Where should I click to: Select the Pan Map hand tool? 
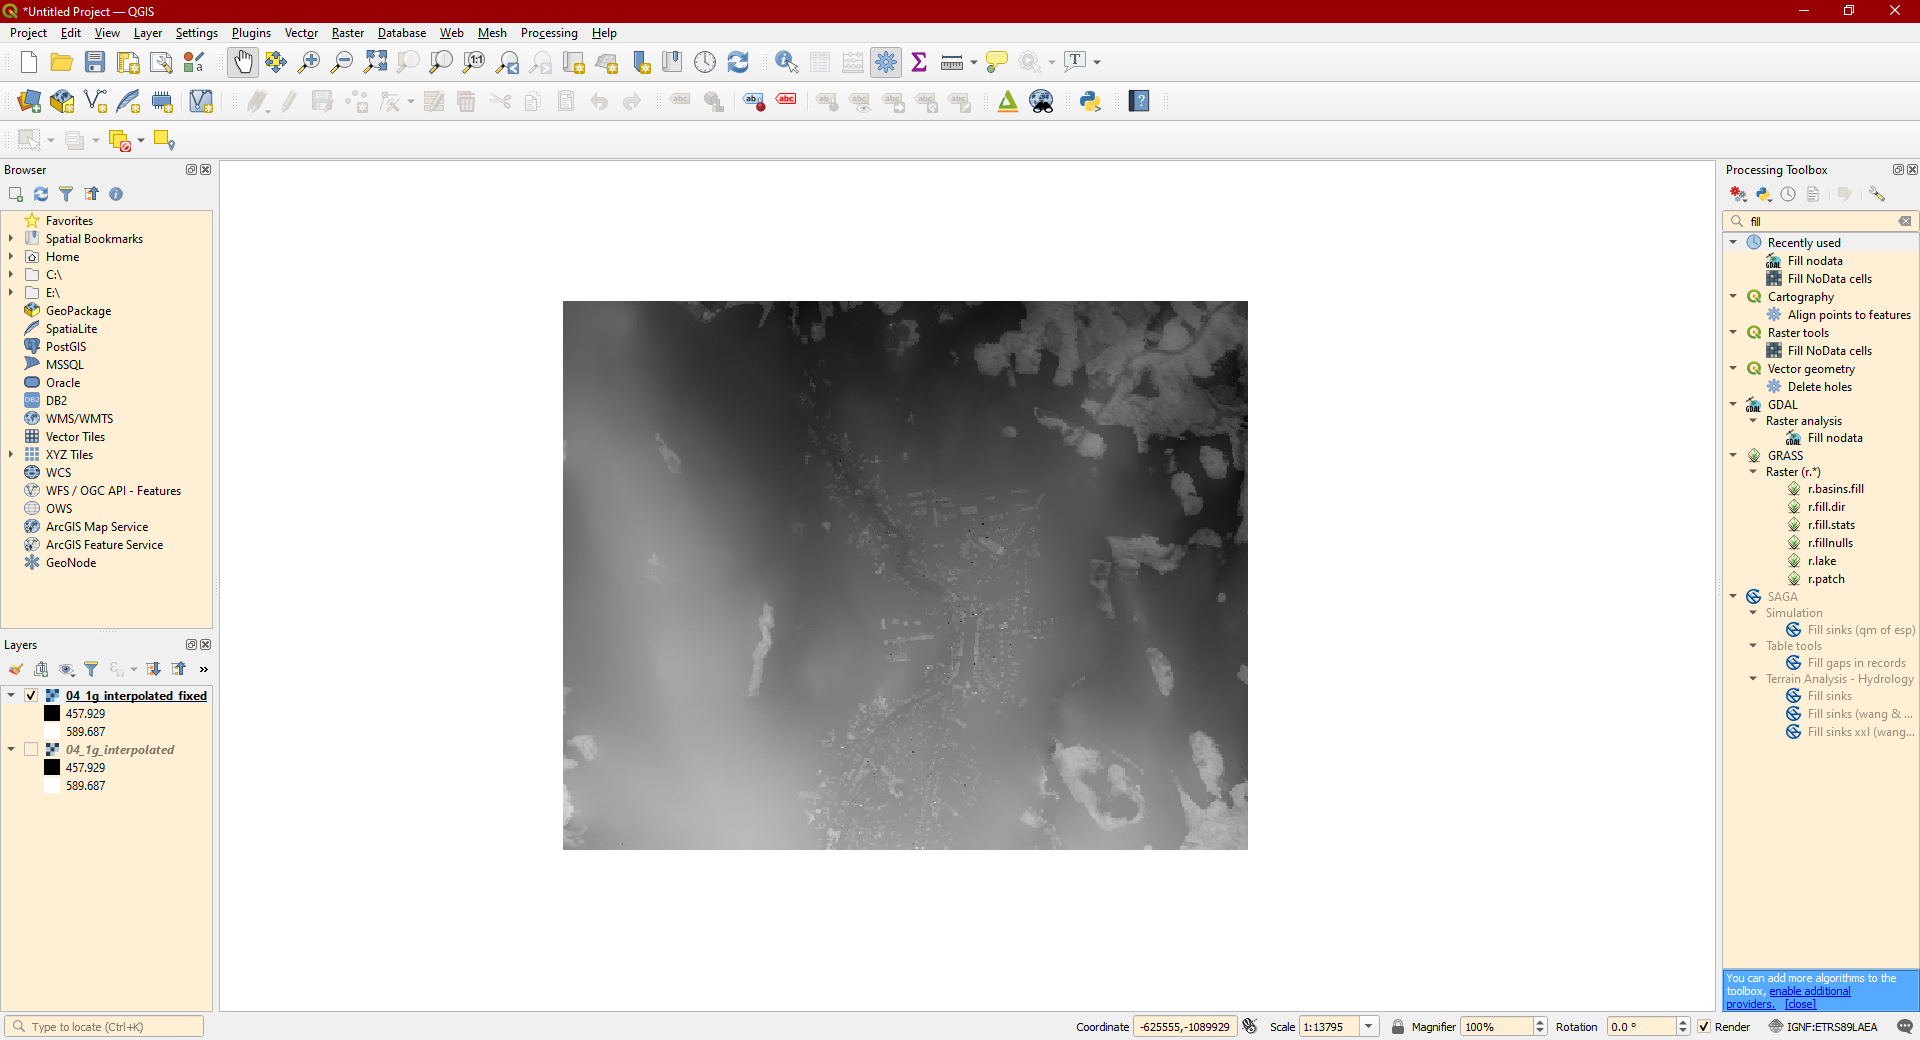pyautogui.click(x=243, y=62)
